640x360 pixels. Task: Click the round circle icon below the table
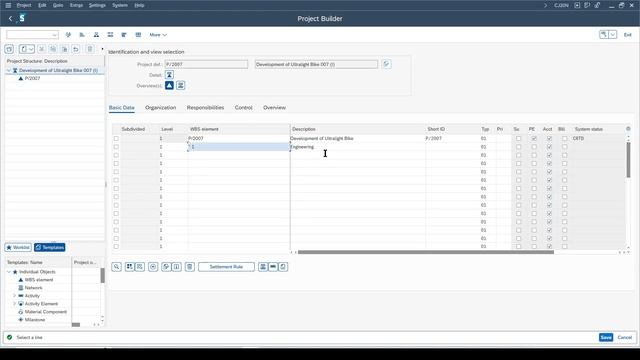[x=153, y=267]
